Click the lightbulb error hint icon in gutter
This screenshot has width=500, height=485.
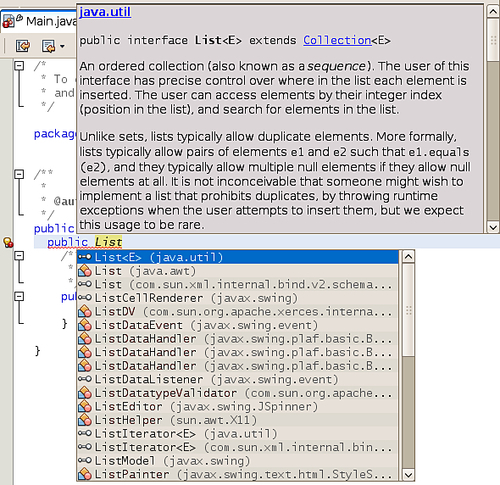8,242
